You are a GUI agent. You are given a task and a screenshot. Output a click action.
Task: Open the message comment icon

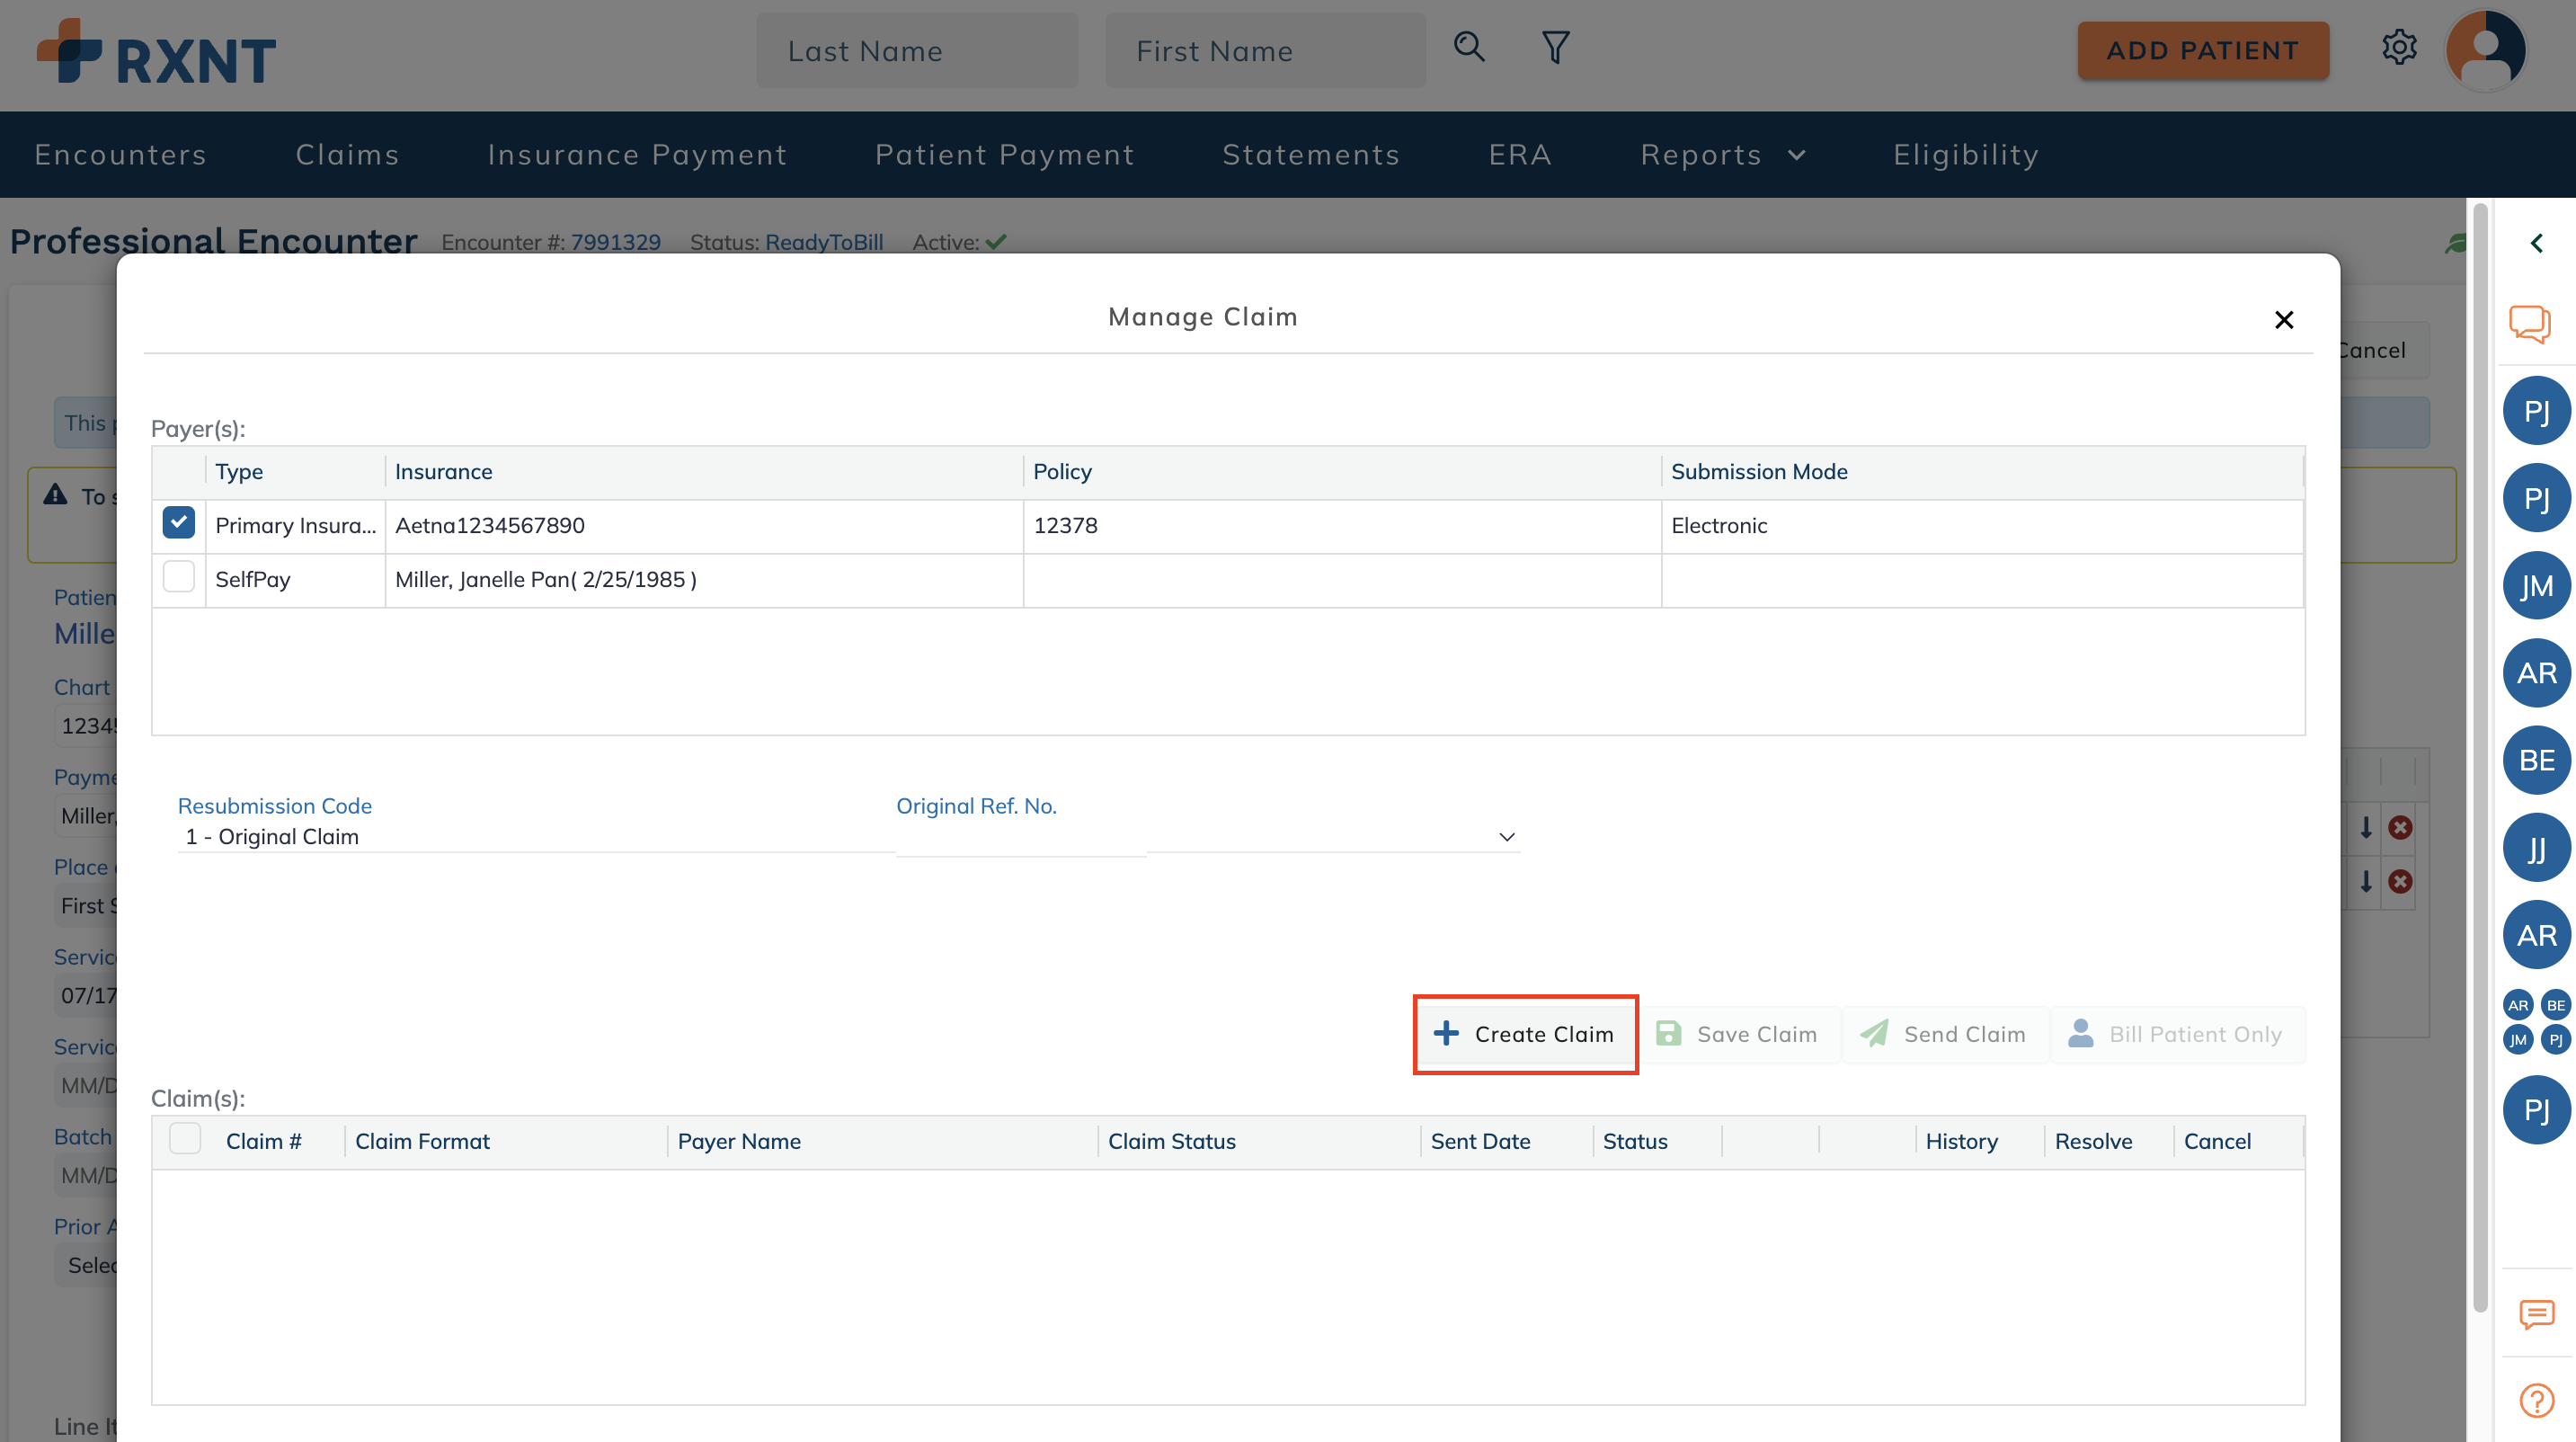[2536, 1314]
